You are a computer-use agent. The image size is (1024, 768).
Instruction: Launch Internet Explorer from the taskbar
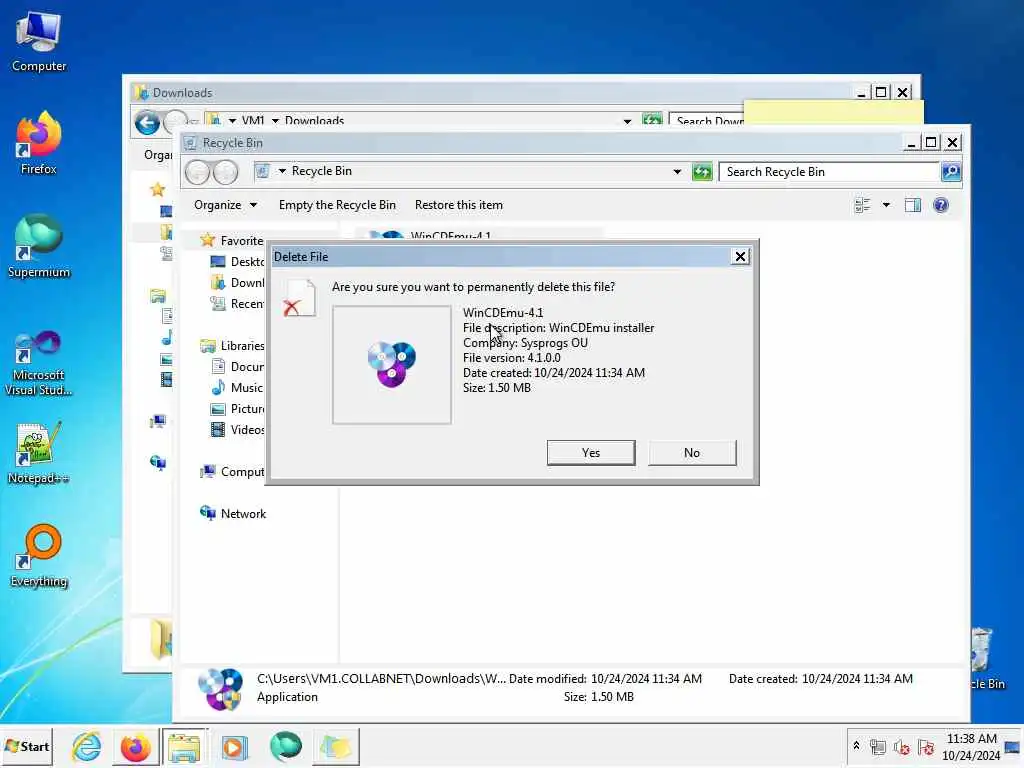coord(86,746)
